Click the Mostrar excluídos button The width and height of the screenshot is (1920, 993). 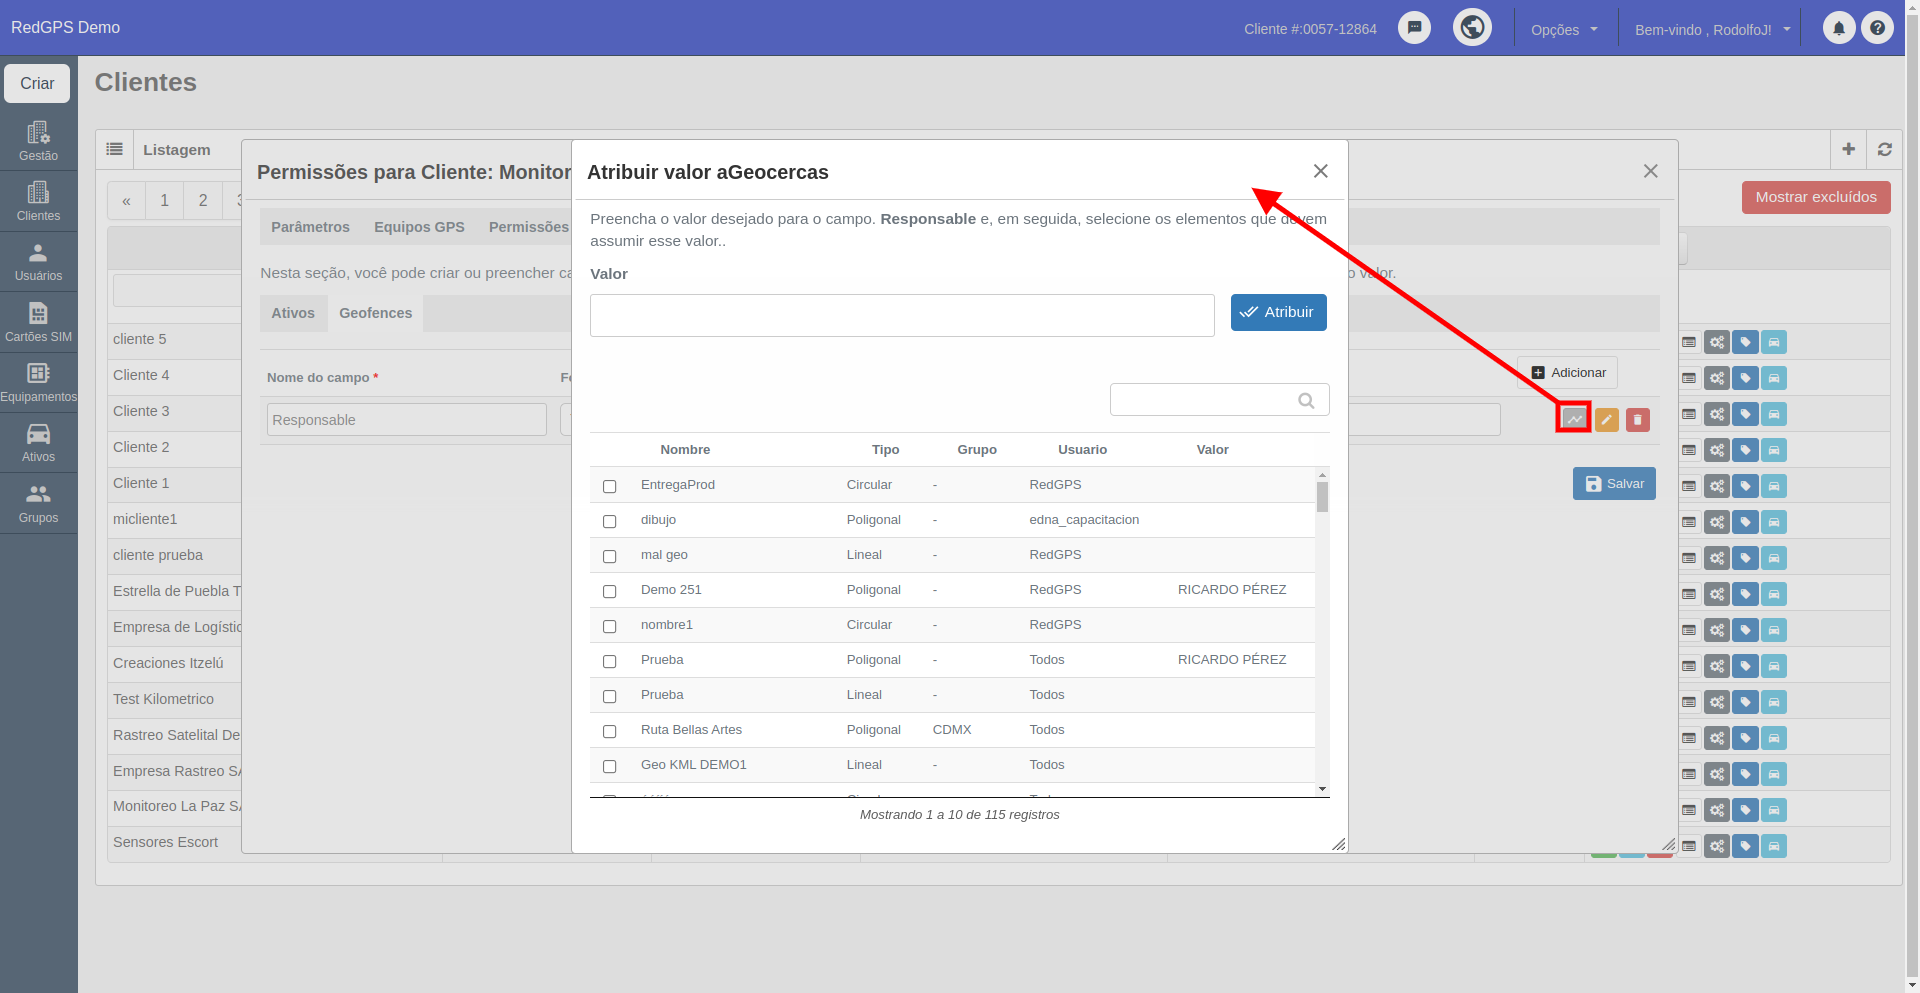(1816, 197)
